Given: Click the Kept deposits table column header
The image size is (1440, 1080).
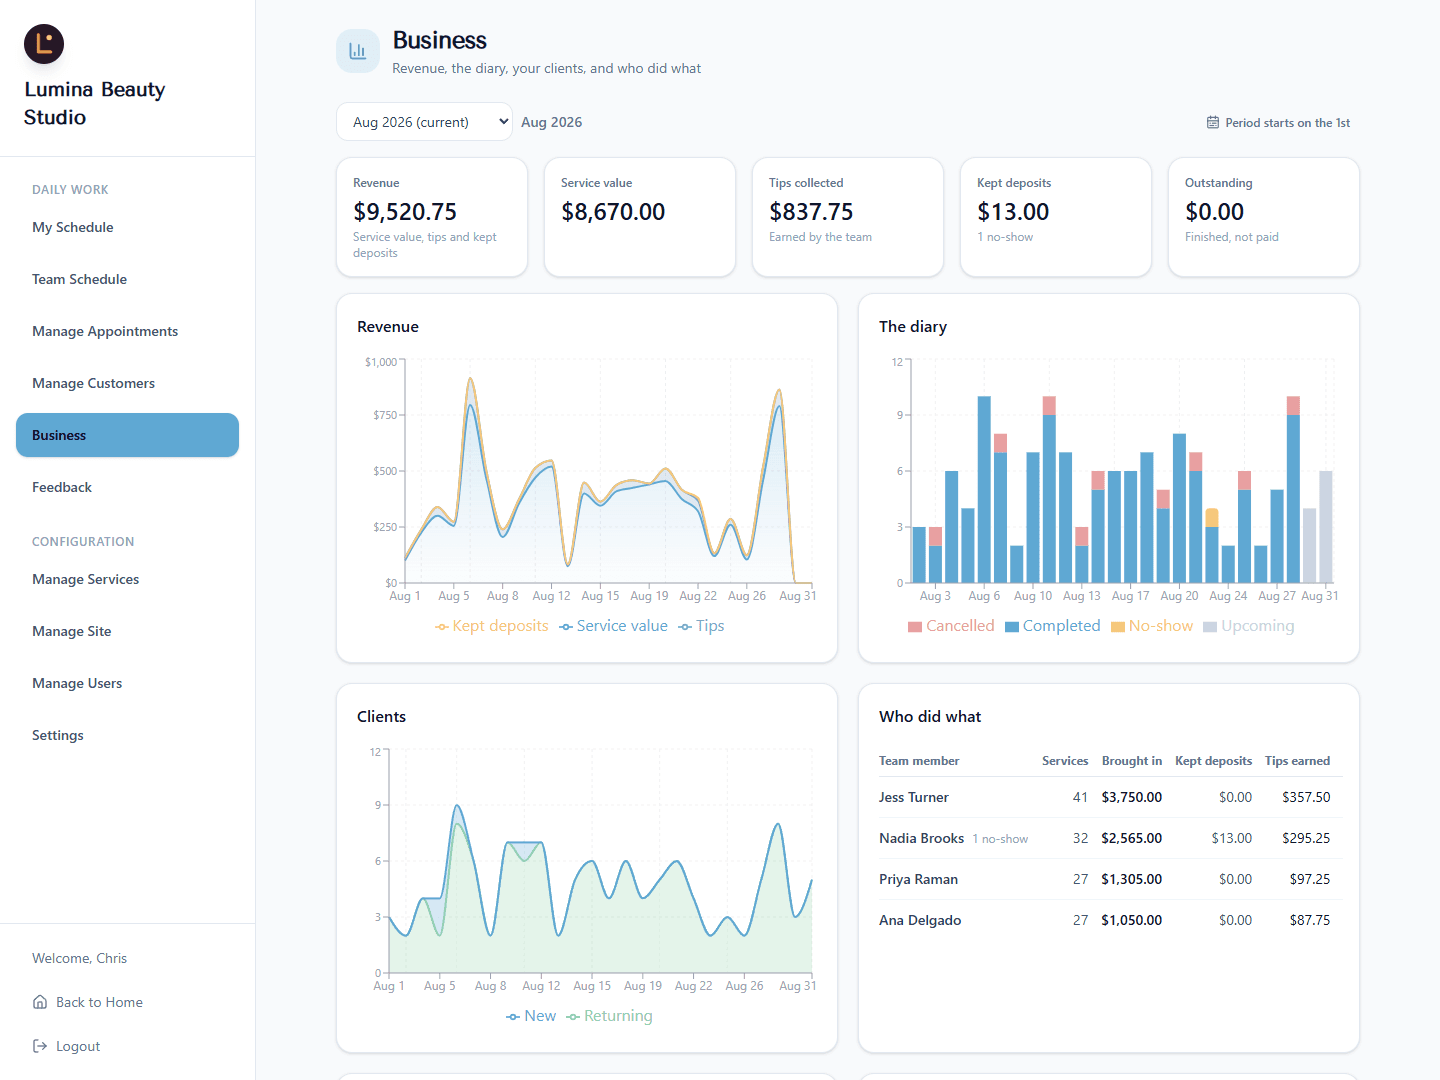Looking at the screenshot, I should pyautogui.click(x=1213, y=761).
